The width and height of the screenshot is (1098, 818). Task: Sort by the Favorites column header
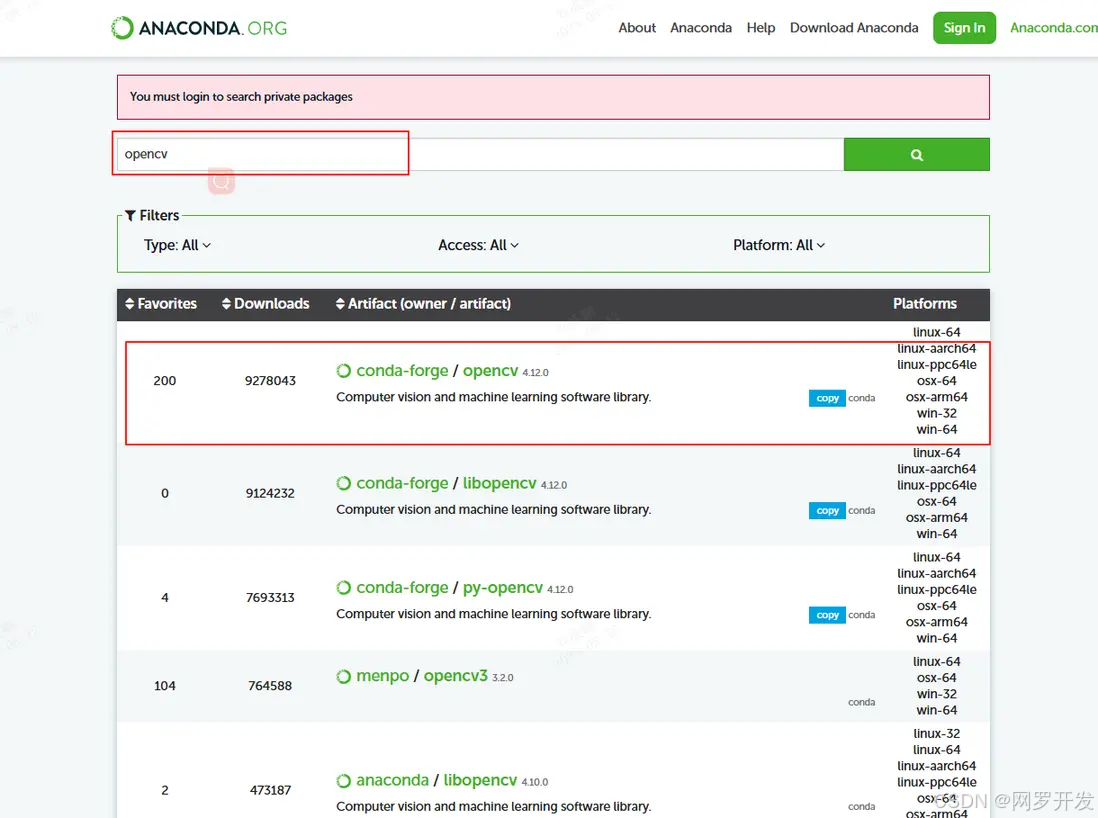[x=167, y=303]
